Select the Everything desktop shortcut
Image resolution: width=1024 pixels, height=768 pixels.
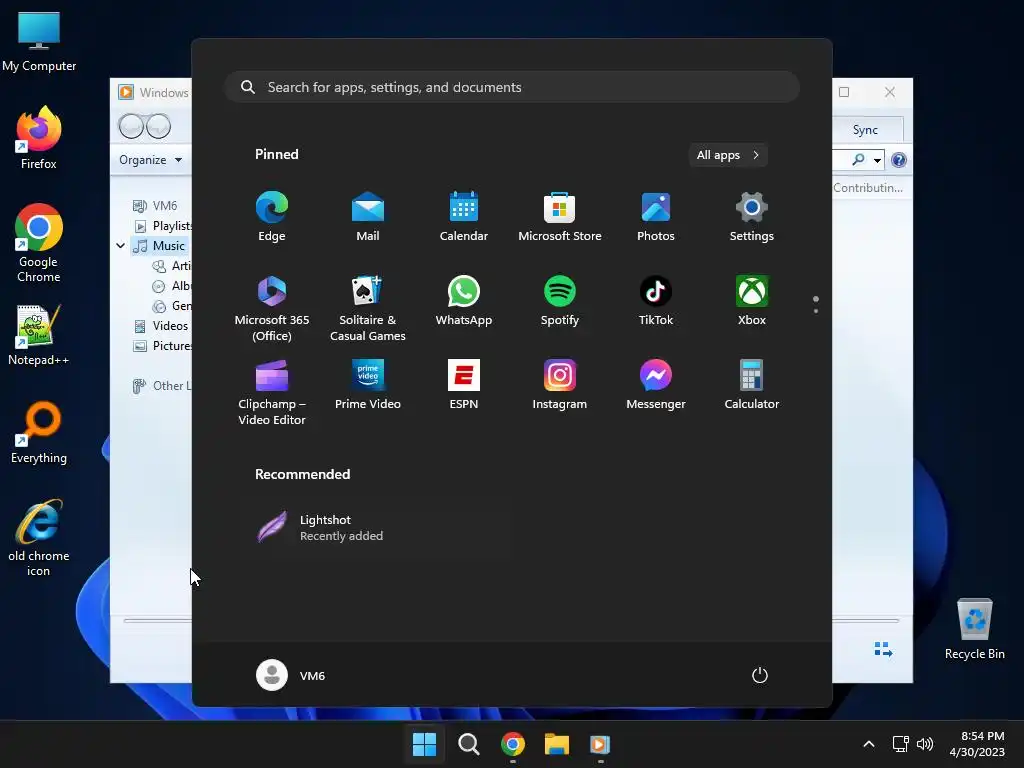tap(39, 433)
